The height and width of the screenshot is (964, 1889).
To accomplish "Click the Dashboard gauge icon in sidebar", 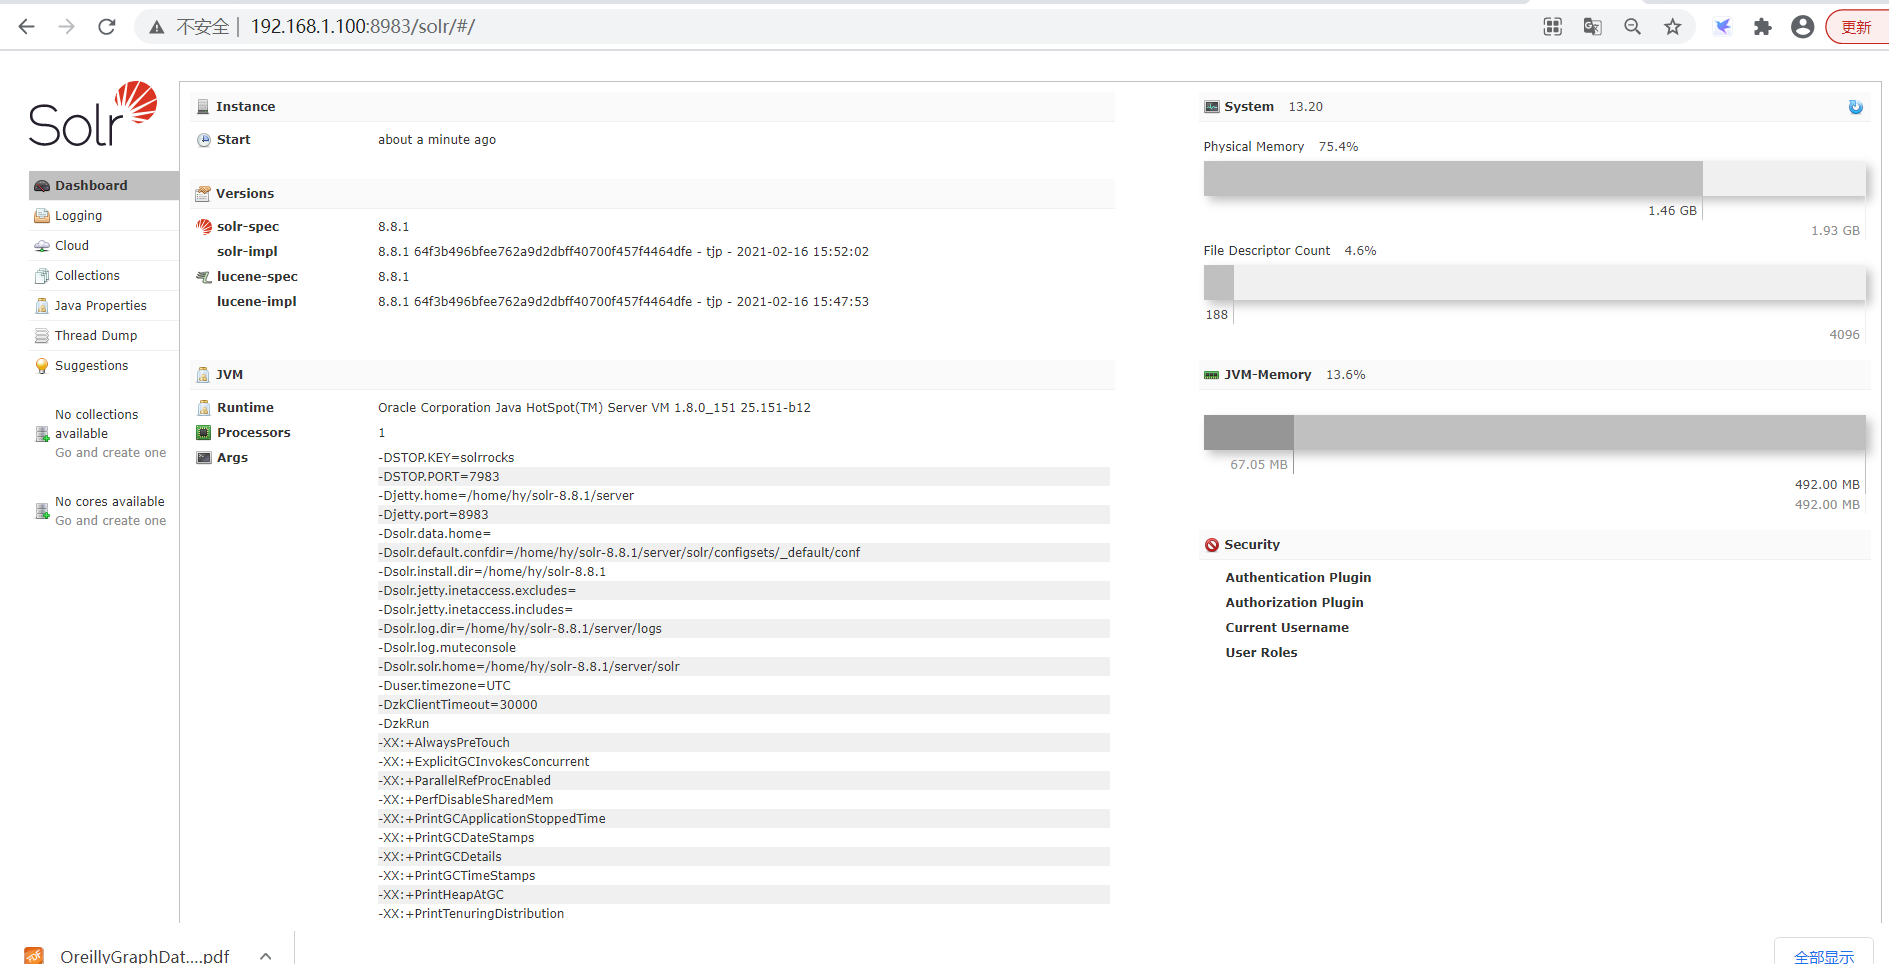I will point(42,186).
